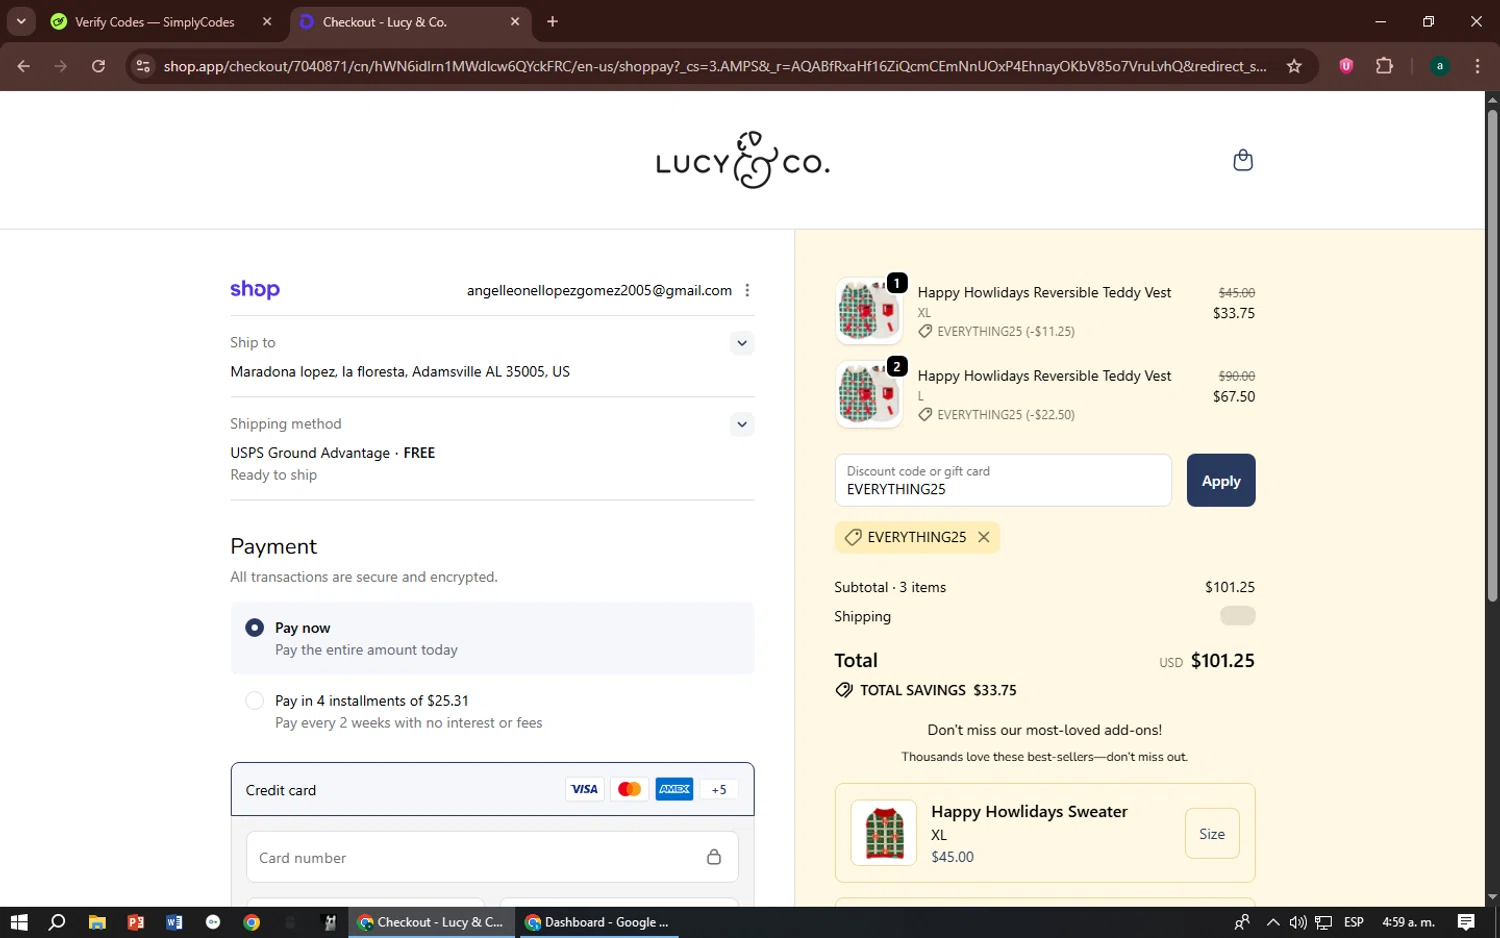The image size is (1500, 938).
Task: Open the account options three-dot menu
Action: pyautogui.click(x=747, y=290)
